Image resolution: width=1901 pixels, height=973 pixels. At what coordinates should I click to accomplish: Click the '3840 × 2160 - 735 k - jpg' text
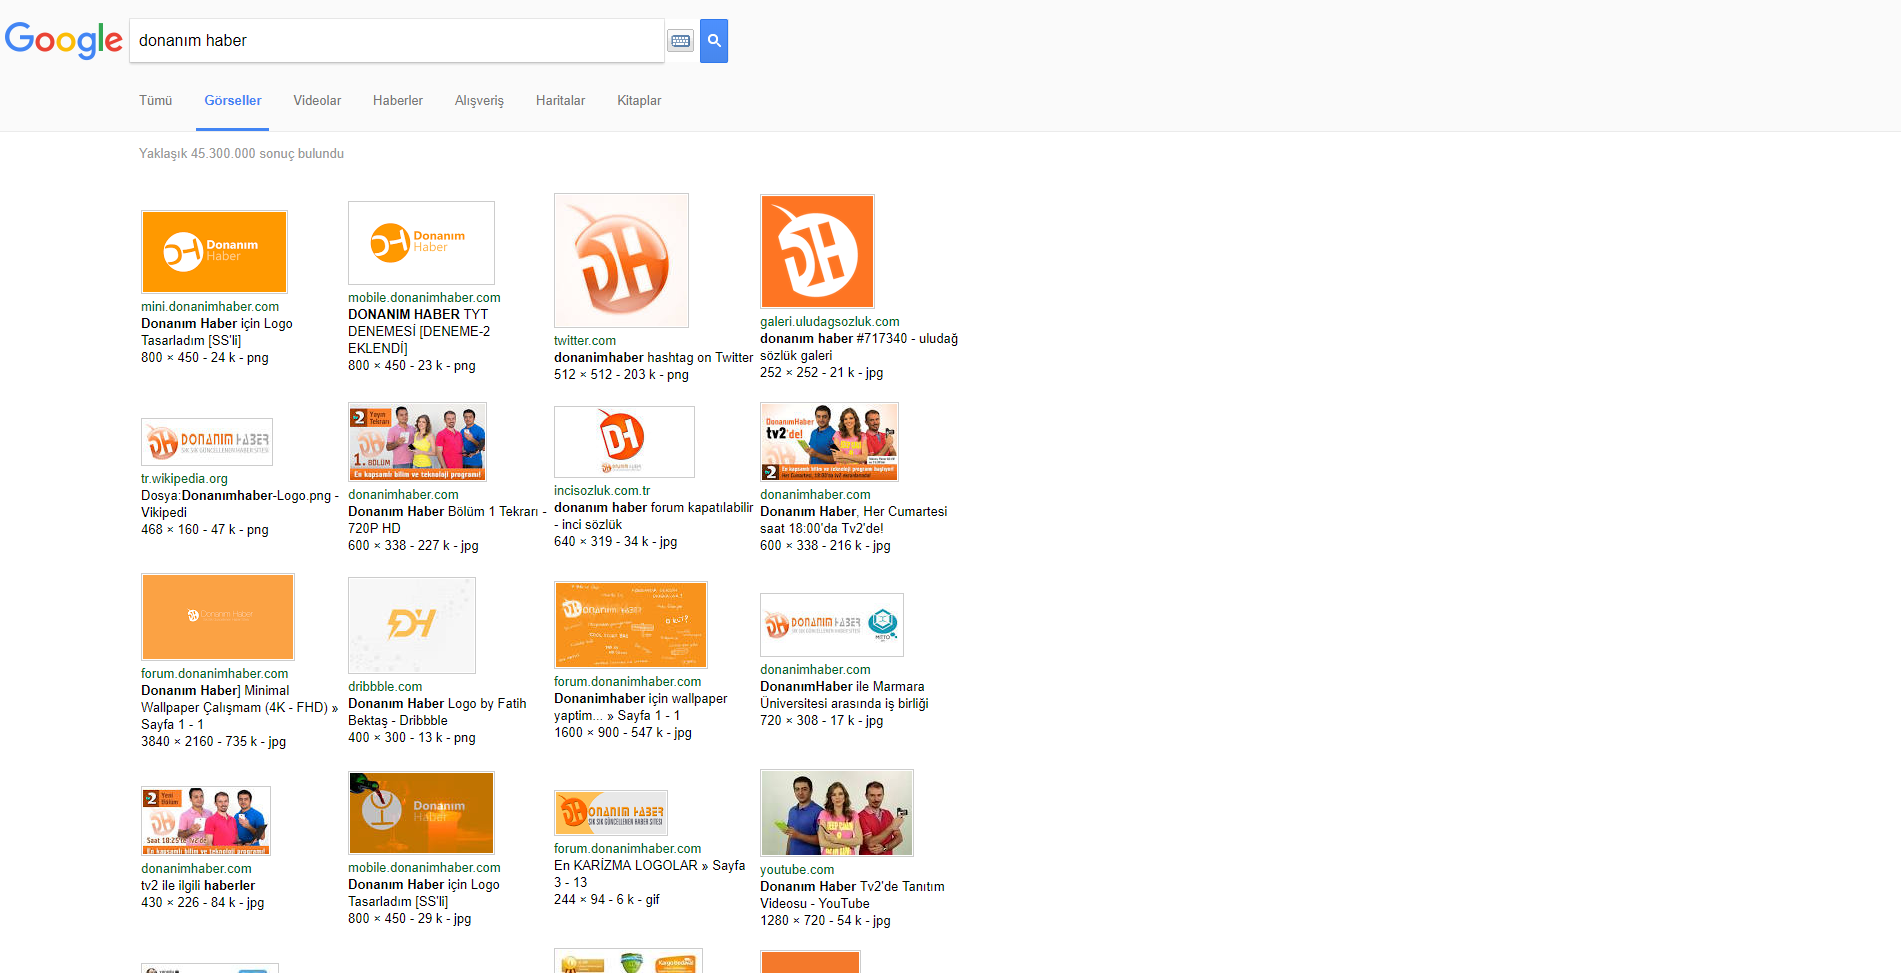pos(213,742)
